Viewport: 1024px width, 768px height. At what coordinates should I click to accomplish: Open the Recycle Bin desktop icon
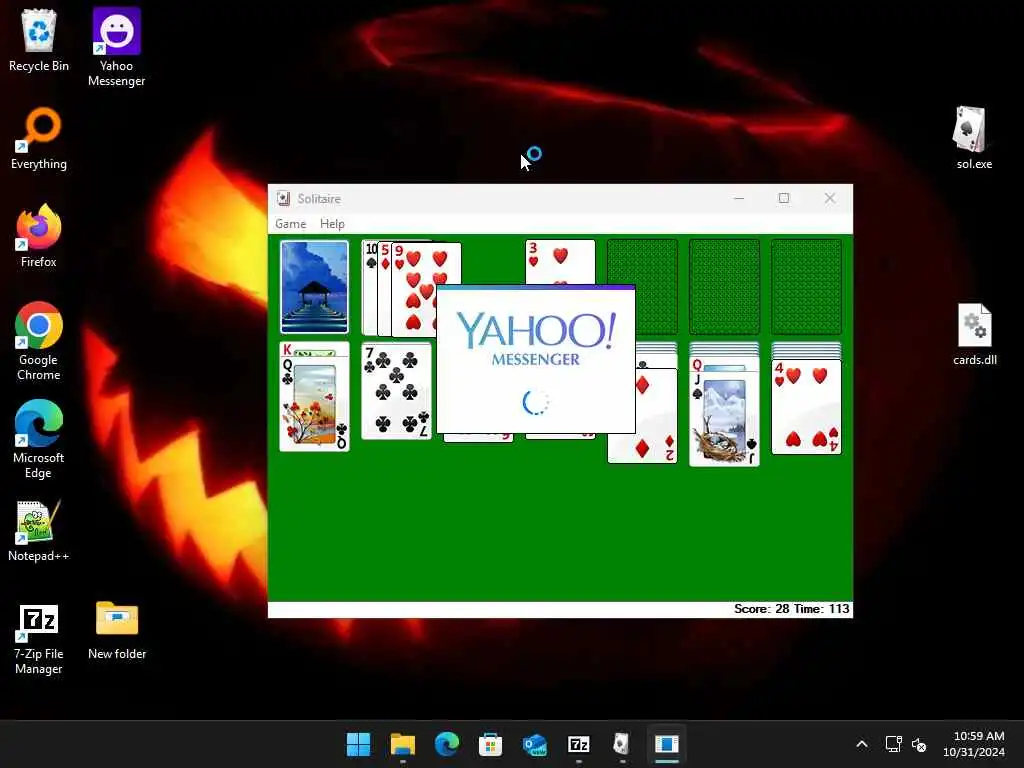coord(39,40)
